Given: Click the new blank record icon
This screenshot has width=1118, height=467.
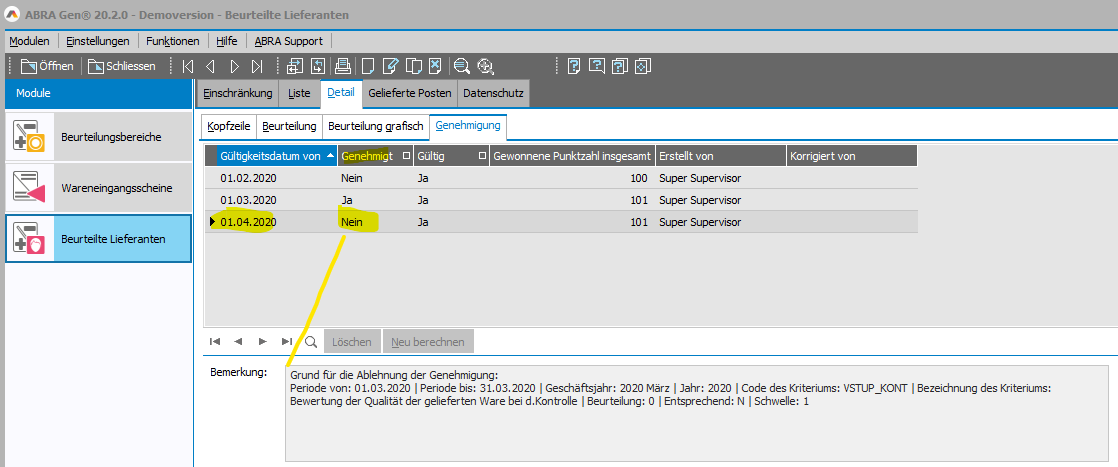Looking at the screenshot, I should 367,67.
